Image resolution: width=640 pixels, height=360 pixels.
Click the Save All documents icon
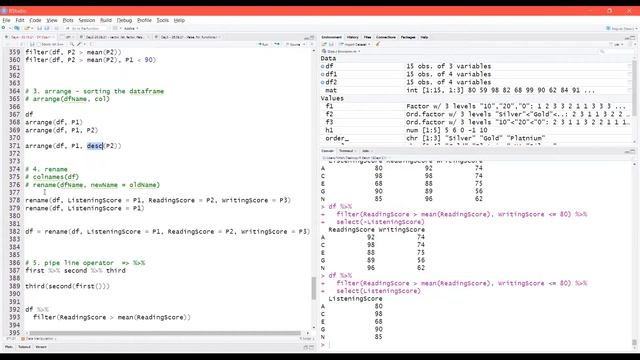(x=47, y=28)
